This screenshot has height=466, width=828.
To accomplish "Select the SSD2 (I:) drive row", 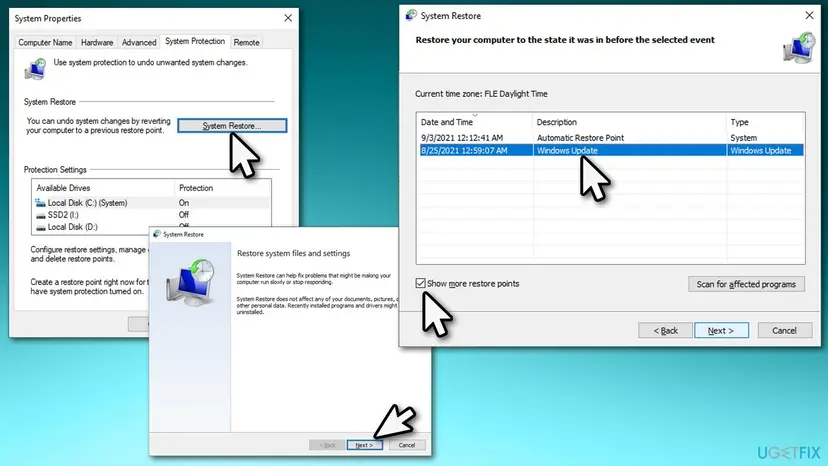I will 151,215.
